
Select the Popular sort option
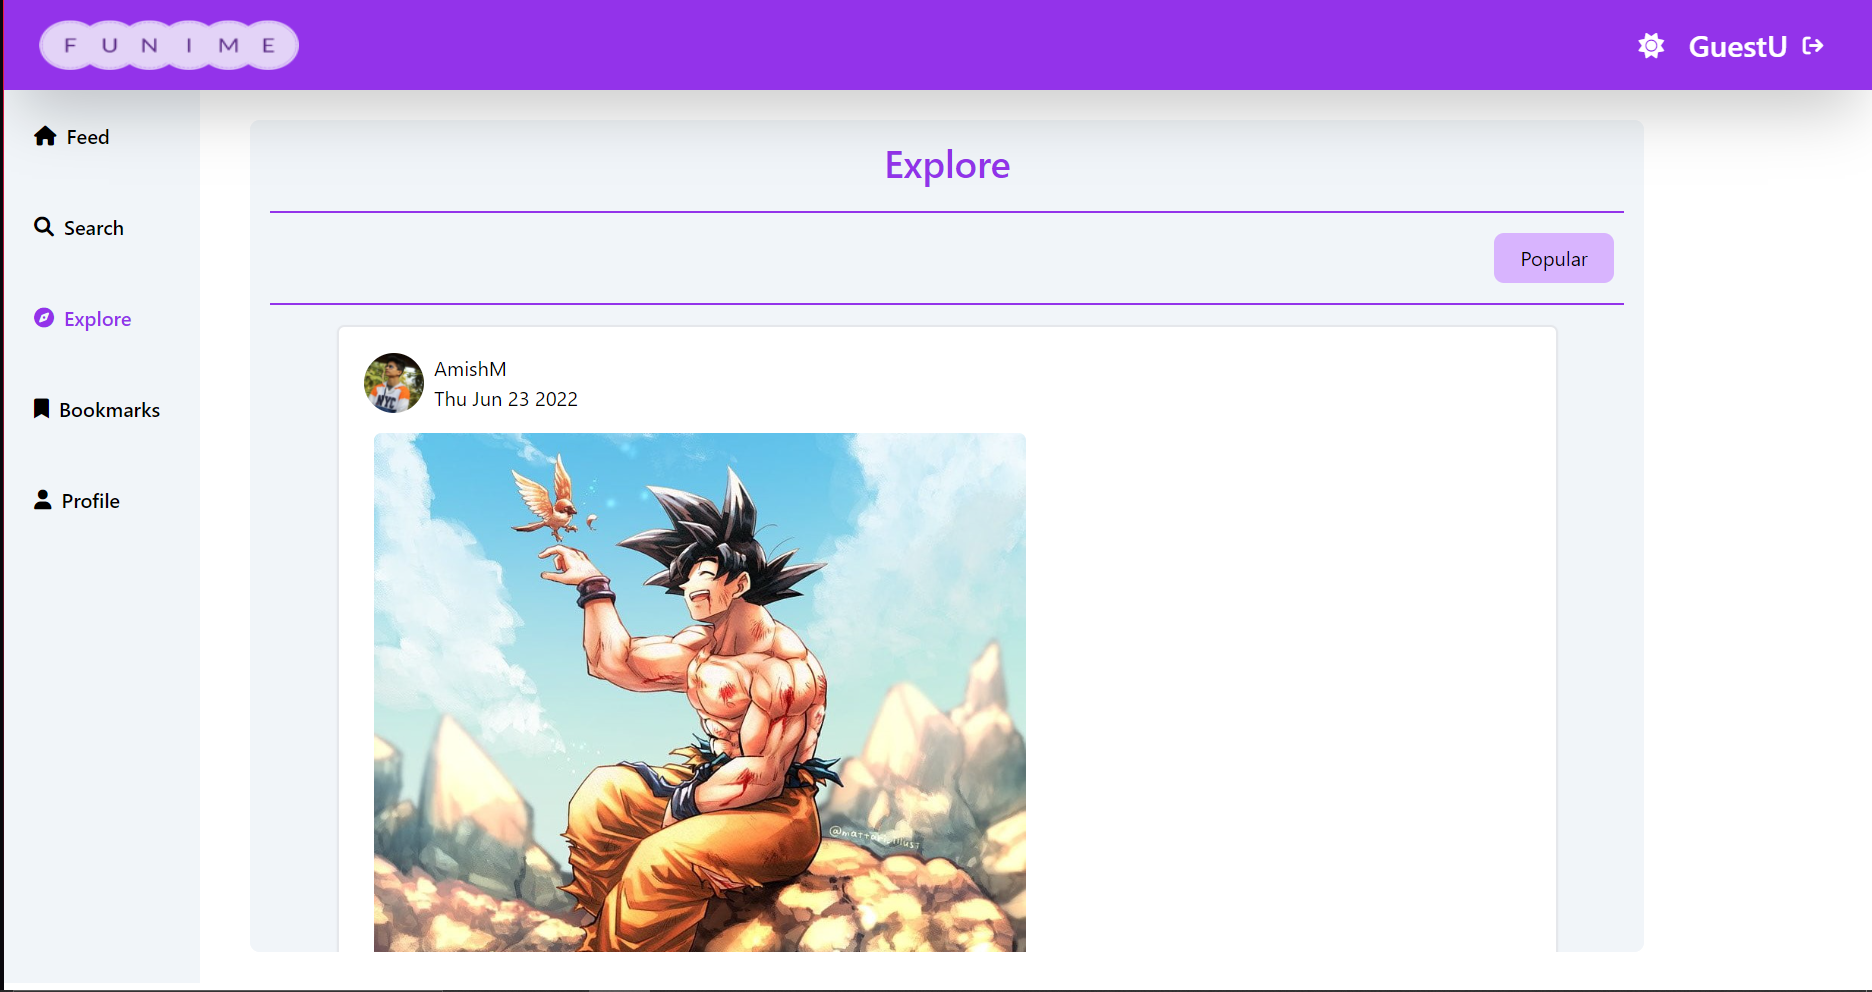click(x=1553, y=258)
